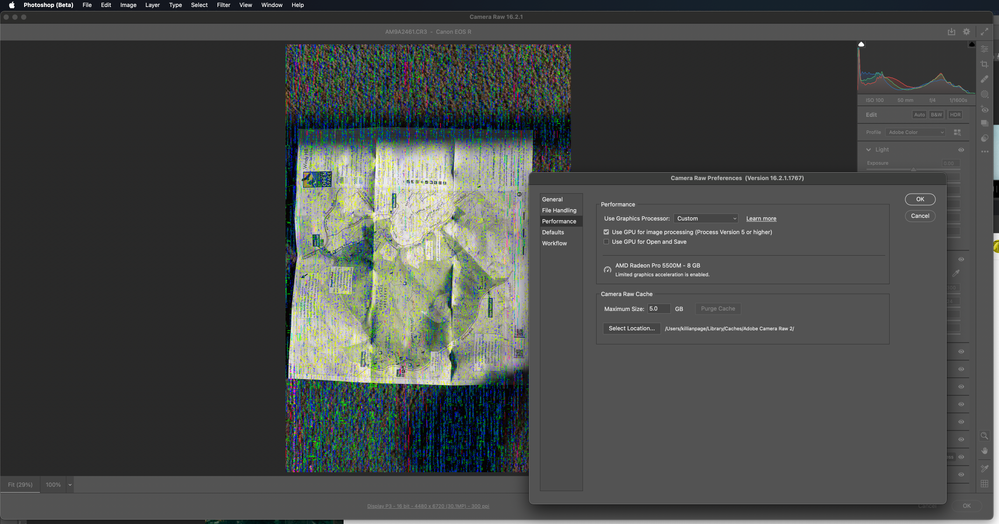999x524 pixels.
Task: Click the Maximum Size cache input field
Action: tap(659, 309)
